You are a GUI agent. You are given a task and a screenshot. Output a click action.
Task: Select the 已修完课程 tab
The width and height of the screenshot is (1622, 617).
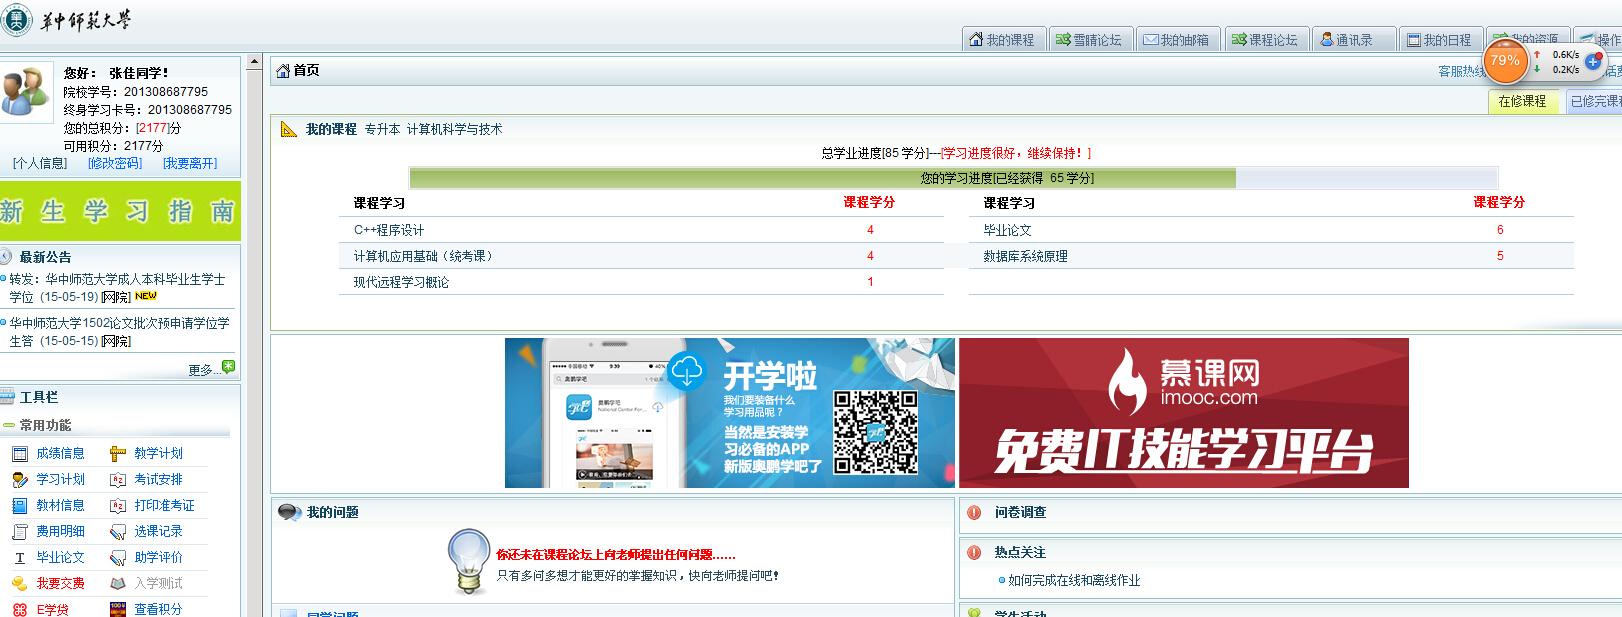1595,102
